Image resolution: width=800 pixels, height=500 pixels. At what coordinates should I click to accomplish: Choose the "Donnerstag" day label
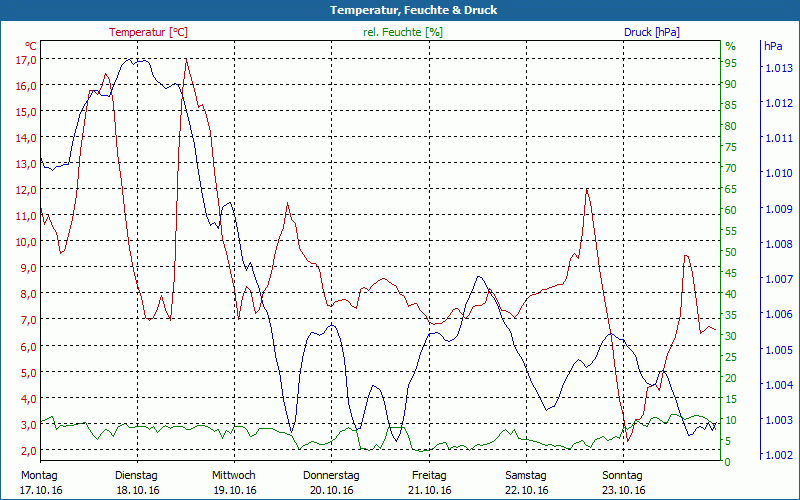click(331, 475)
